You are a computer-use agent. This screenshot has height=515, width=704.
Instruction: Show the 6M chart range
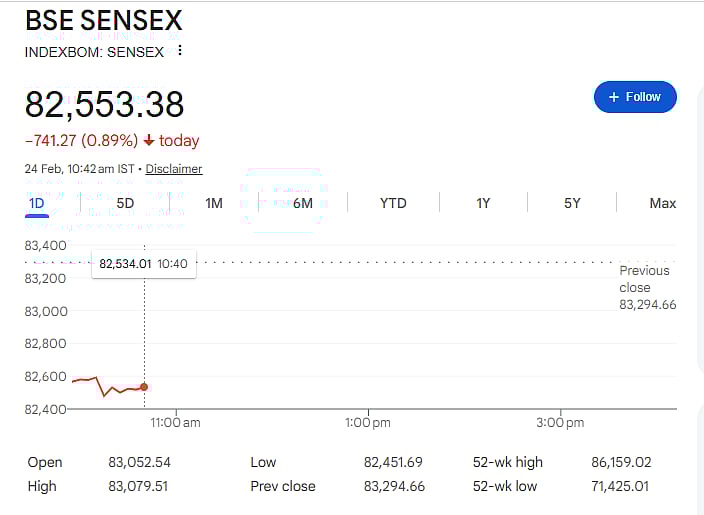tap(303, 203)
